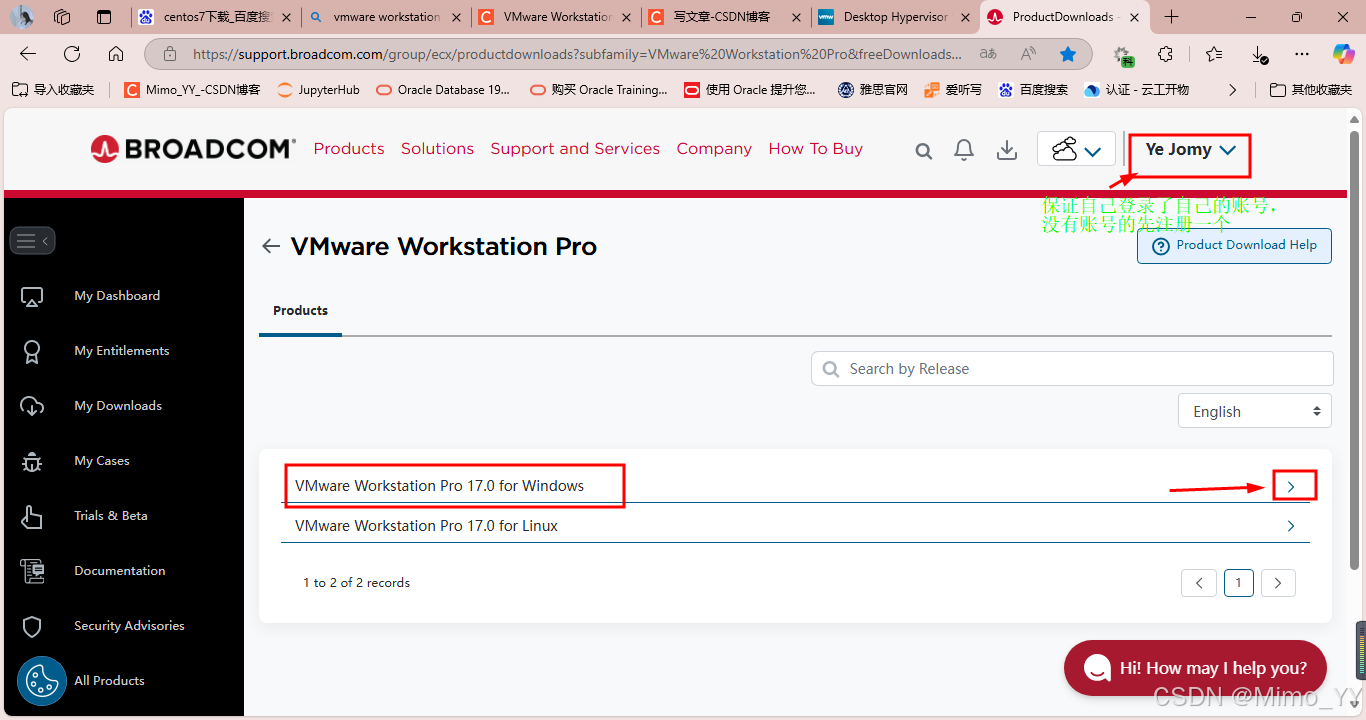Open Security Advisories
1366x720 pixels.
[129, 626]
